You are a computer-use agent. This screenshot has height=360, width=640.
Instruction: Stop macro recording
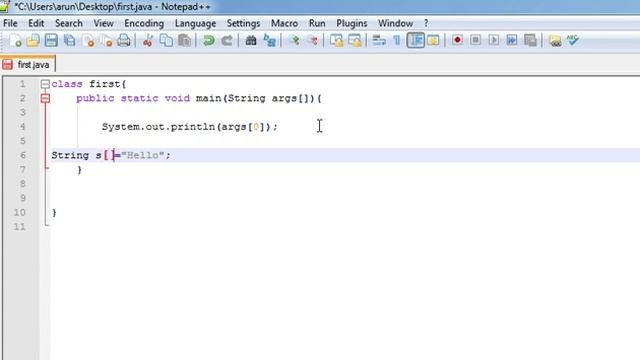(x=475, y=40)
